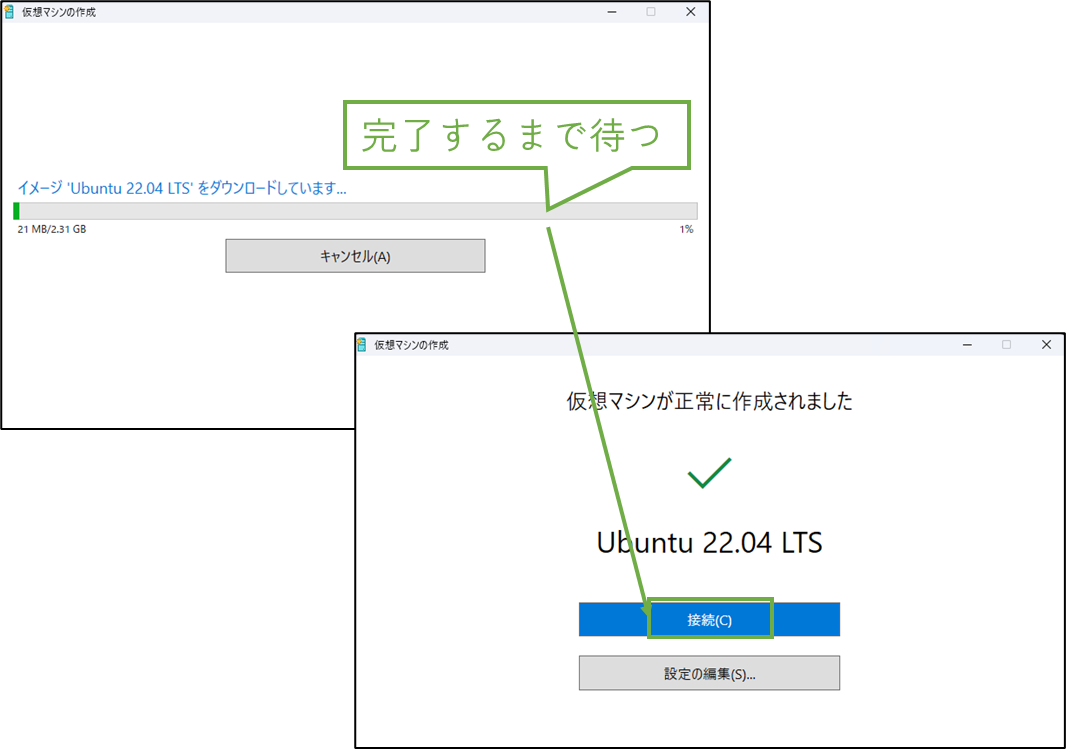Screen dimensions: 1066x749
Task: Click the green checkmark success icon
Action: coord(709,474)
